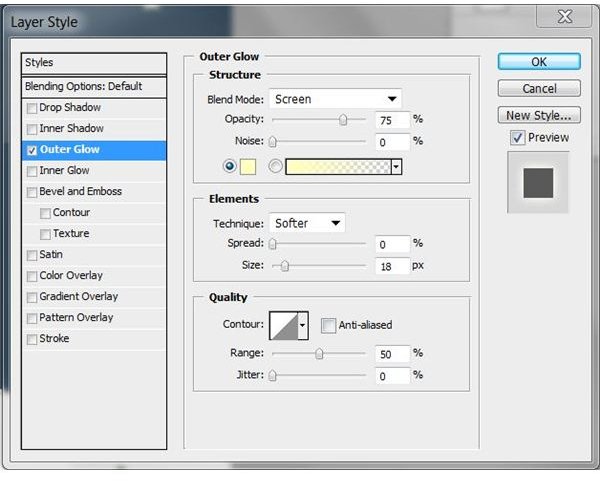Enable Bevel and Emboss checkbox

pyautogui.click(x=32, y=192)
